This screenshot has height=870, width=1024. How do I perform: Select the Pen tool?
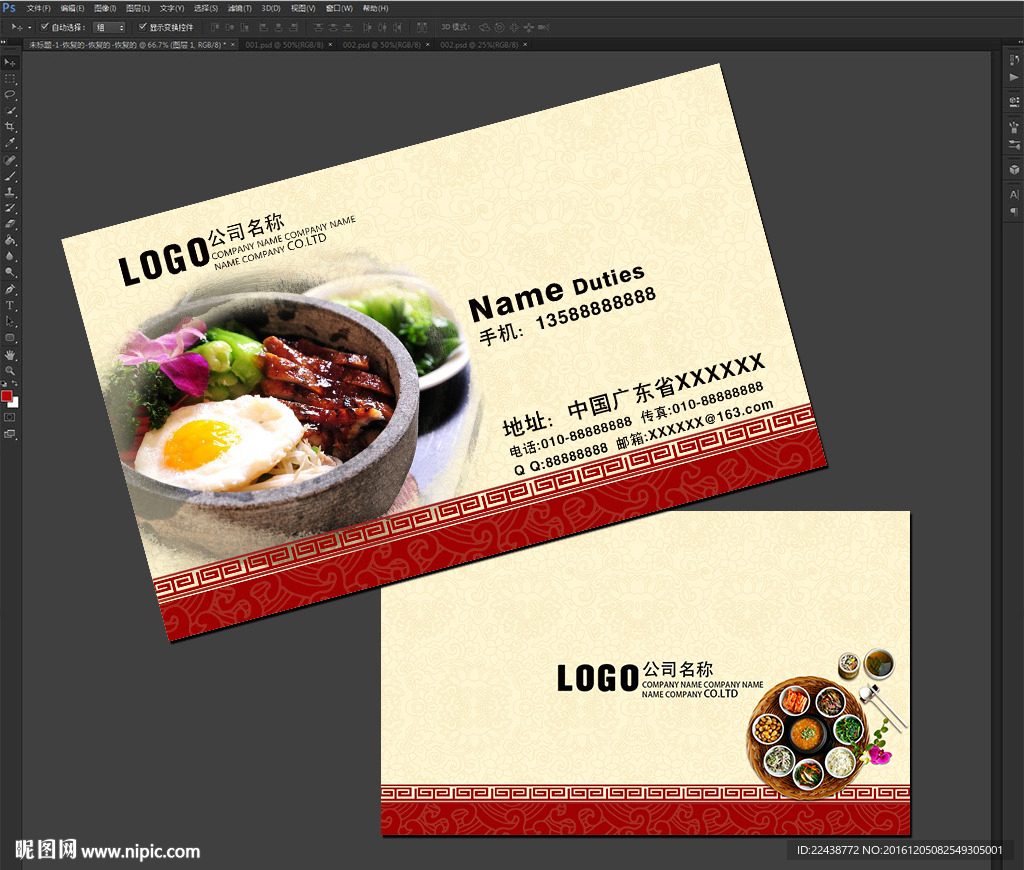click(x=9, y=289)
